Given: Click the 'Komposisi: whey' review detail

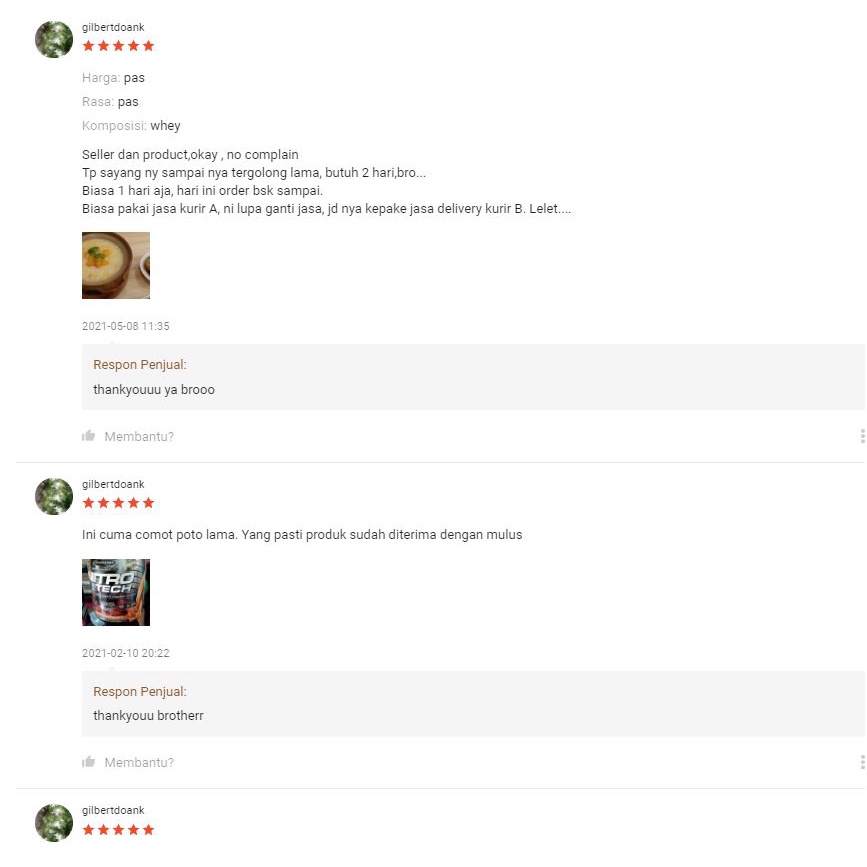Looking at the screenshot, I should pyautogui.click(x=131, y=126).
